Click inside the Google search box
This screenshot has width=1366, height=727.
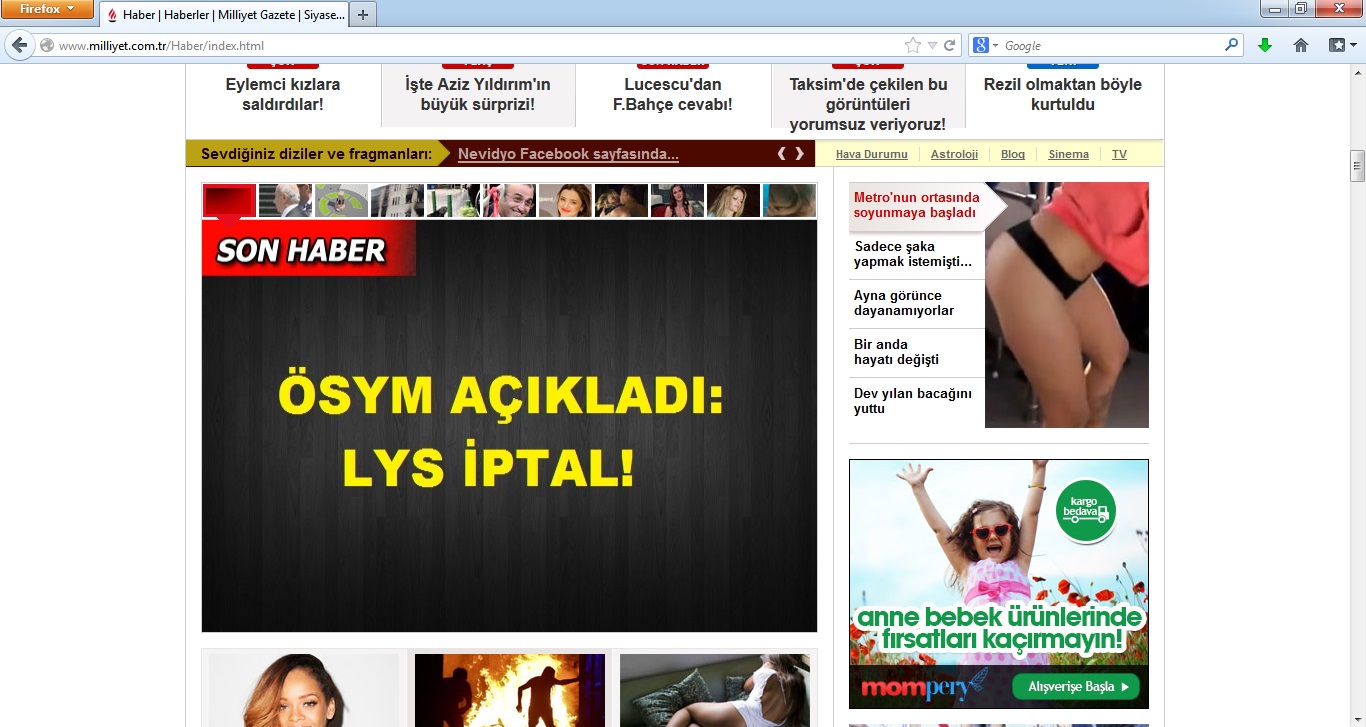[1112, 45]
